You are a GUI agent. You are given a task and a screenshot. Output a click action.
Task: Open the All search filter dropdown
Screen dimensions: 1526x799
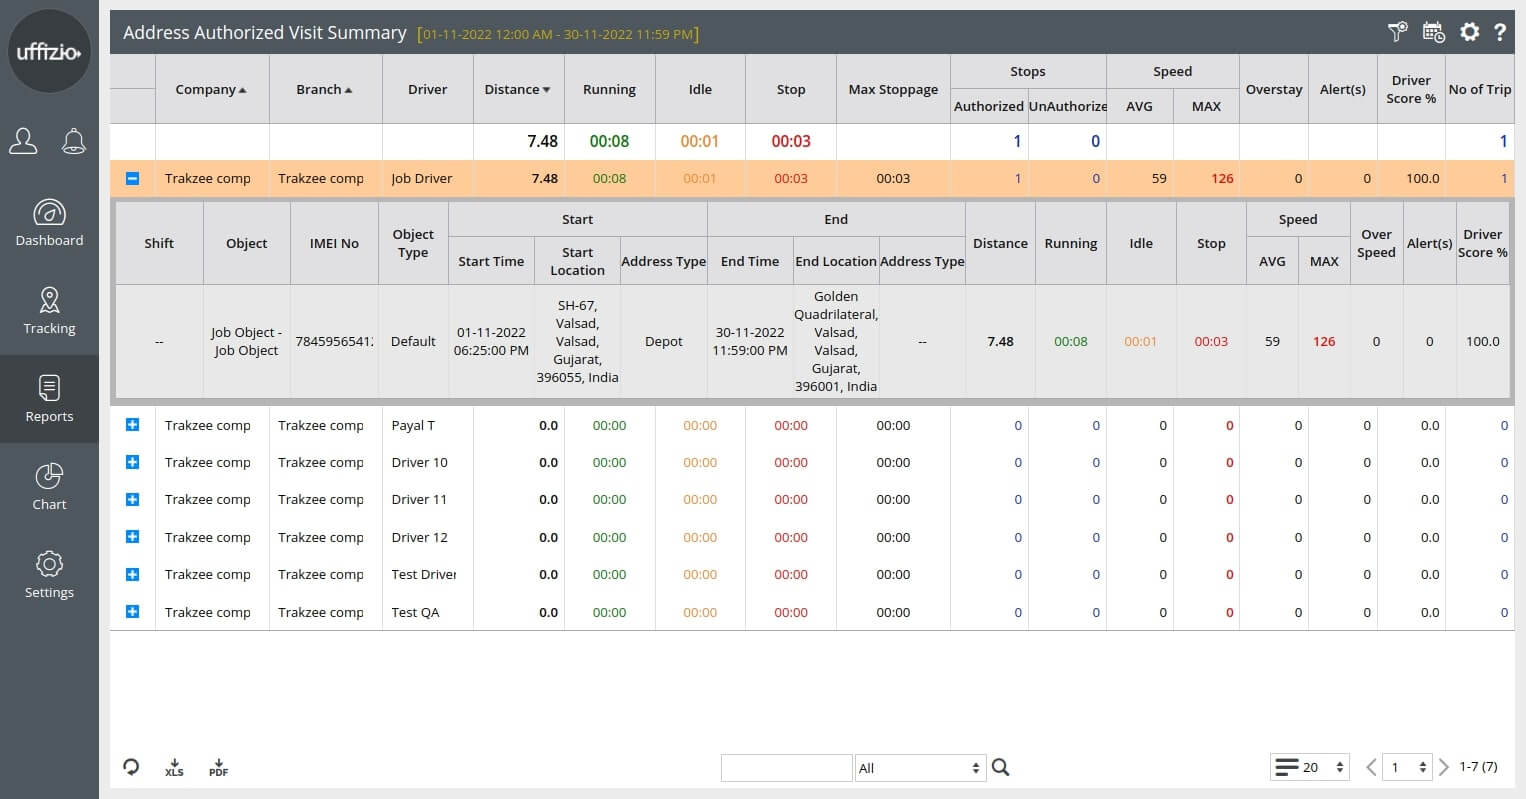click(919, 768)
